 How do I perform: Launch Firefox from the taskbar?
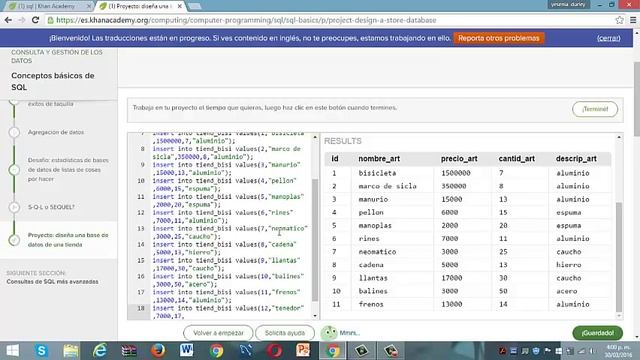pyautogui.click(x=158, y=351)
